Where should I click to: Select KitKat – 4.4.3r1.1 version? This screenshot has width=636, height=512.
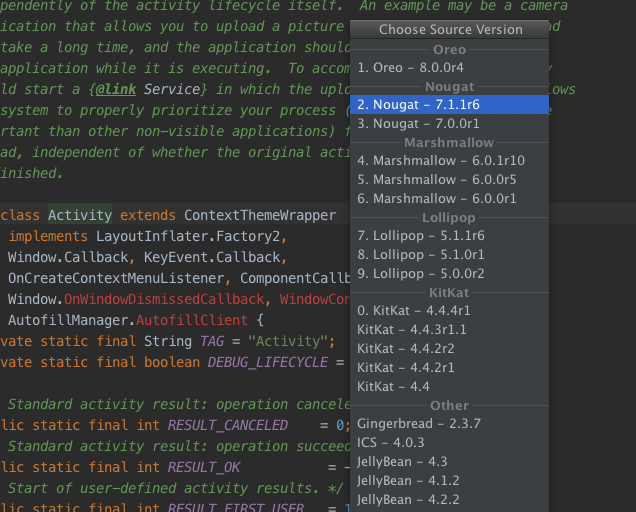[449, 329]
